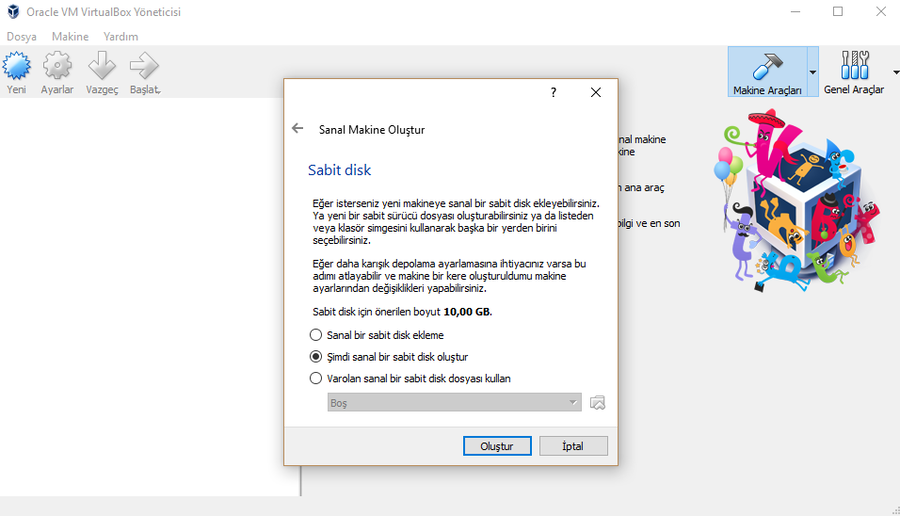This screenshot has height=516, width=900.
Task: Open the 'Boş' disk file combo box
Action: coord(453,402)
